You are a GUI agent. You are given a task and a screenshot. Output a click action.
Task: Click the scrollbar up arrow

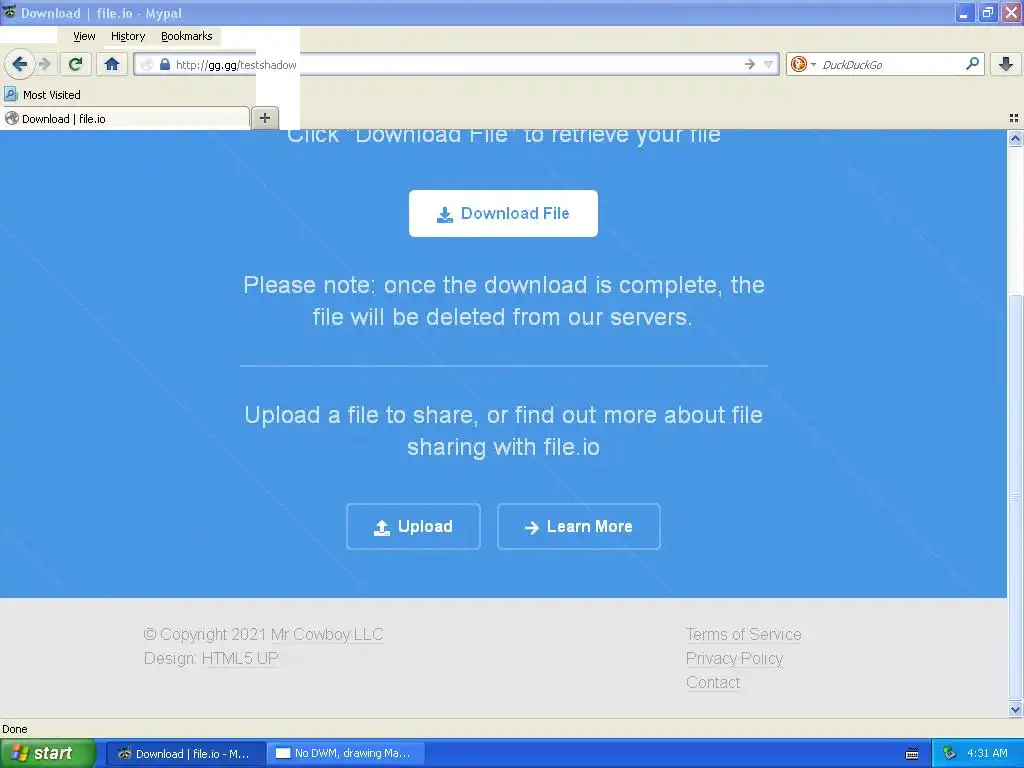point(1015,138)
